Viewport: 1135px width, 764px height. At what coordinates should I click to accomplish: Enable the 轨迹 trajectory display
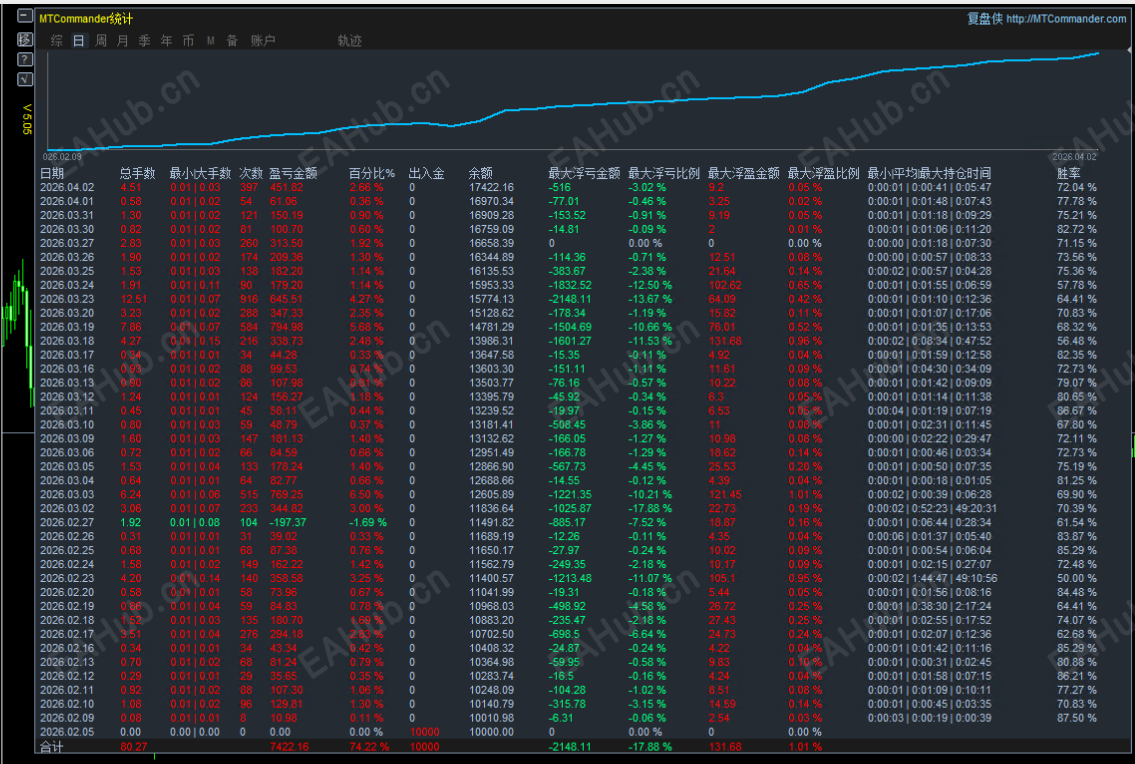[x=349, y=41]
